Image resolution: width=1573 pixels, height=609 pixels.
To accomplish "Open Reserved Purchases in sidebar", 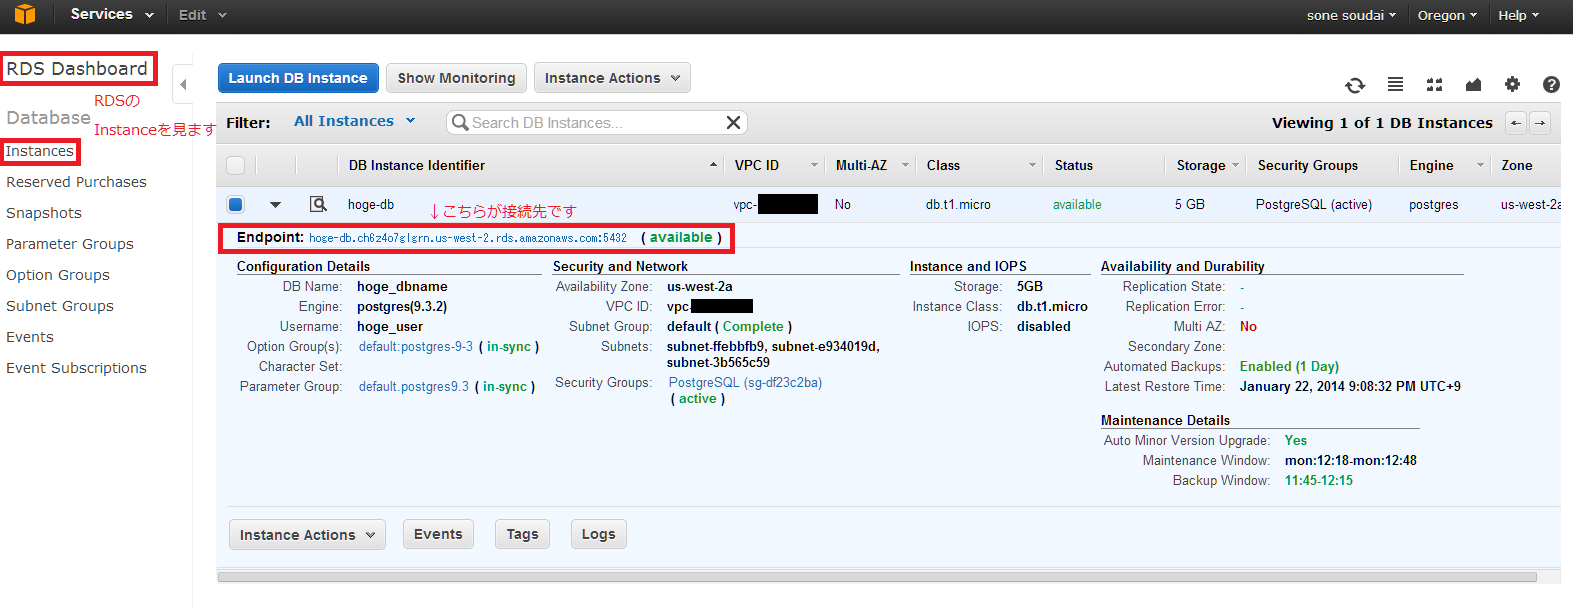I will click(76, 182).
